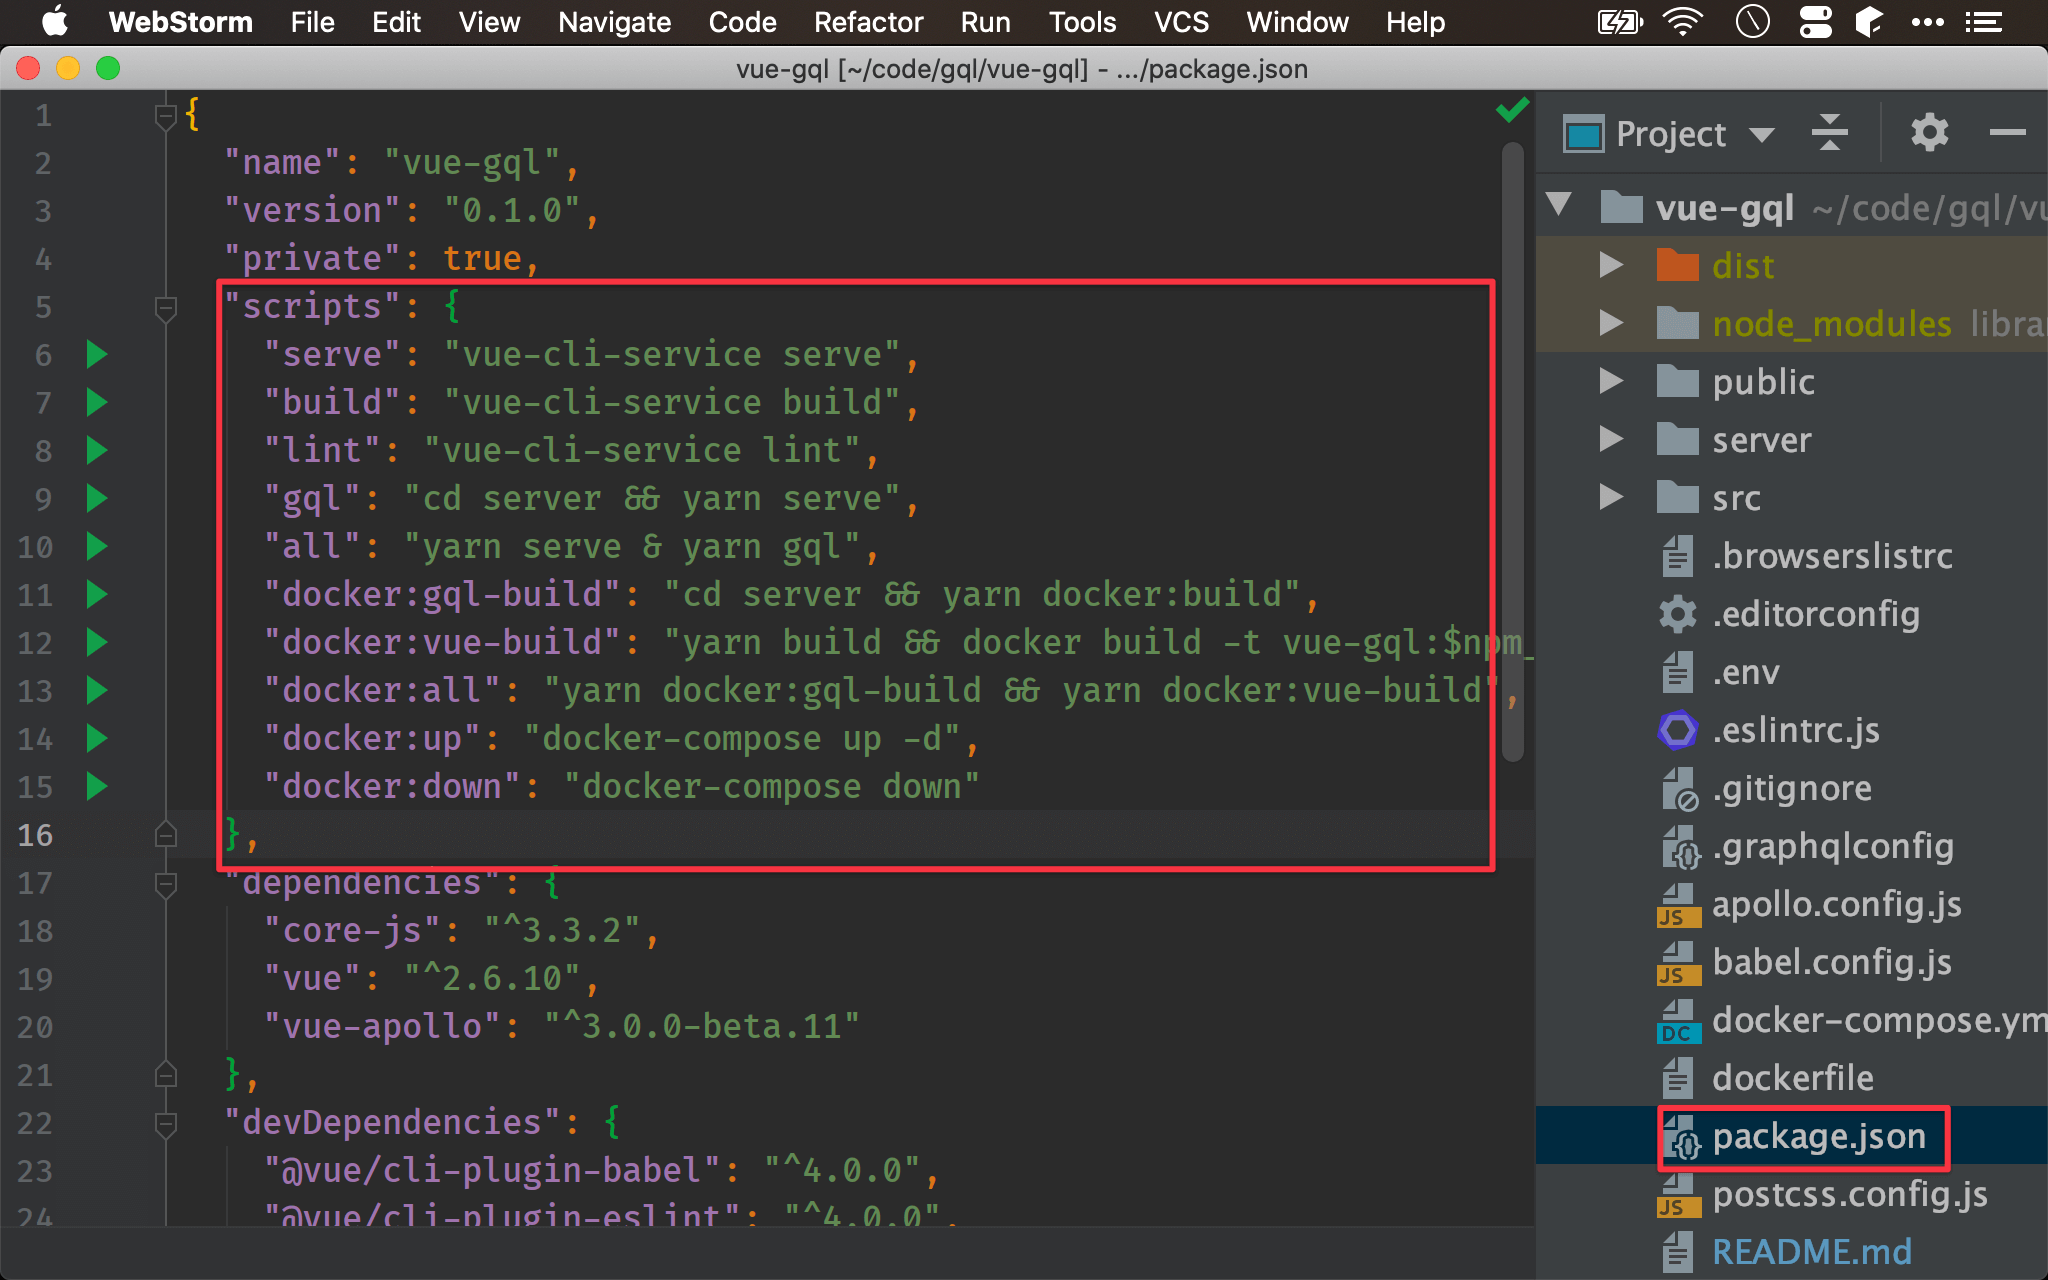Click the battery charging icon
The height and width of the screenshot is (1280, 2048).
click(1620, 22)
